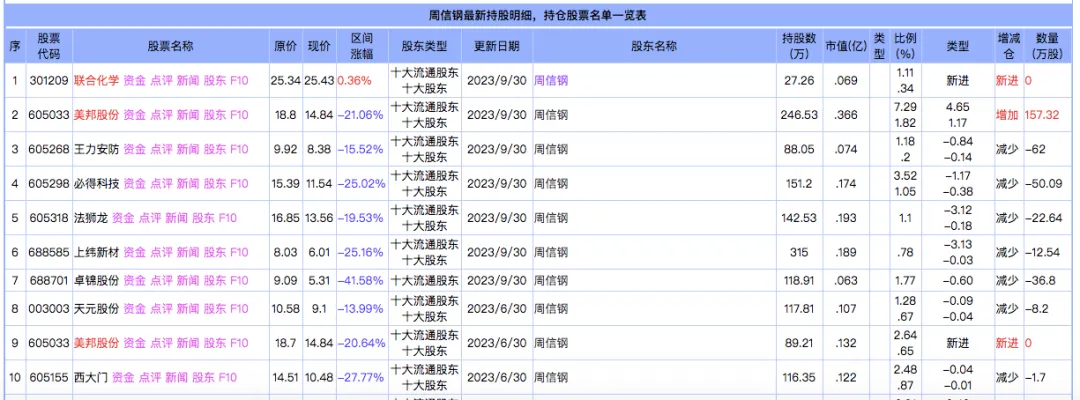1080x400 pixels.
Task: Open 新闻 link in the 王力安防 row
Action: 188,149
